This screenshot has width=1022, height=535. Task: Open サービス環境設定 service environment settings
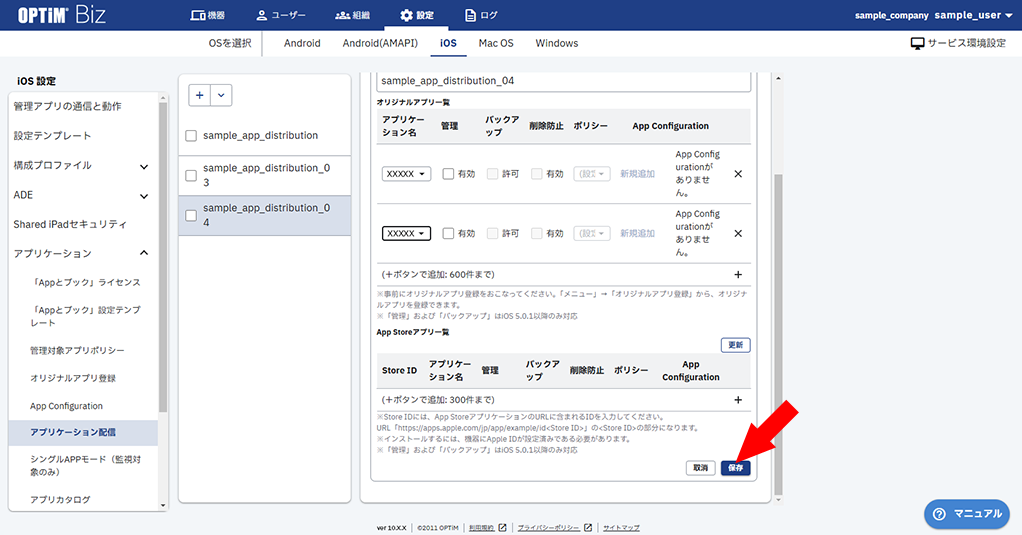point(958,43)
